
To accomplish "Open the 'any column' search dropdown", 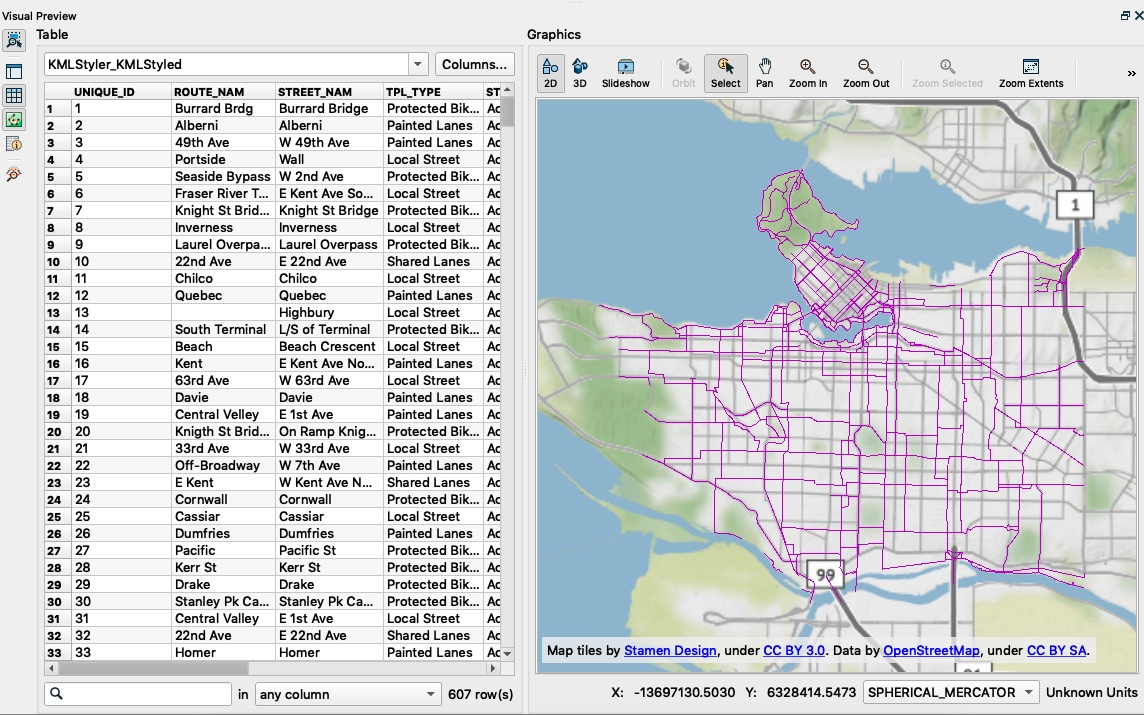I will [x=347, y=695].
